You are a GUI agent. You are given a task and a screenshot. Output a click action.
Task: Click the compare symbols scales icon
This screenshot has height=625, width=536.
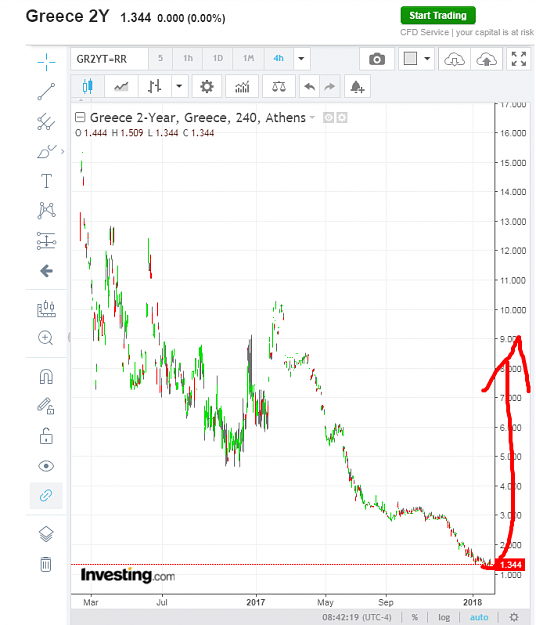279,86
